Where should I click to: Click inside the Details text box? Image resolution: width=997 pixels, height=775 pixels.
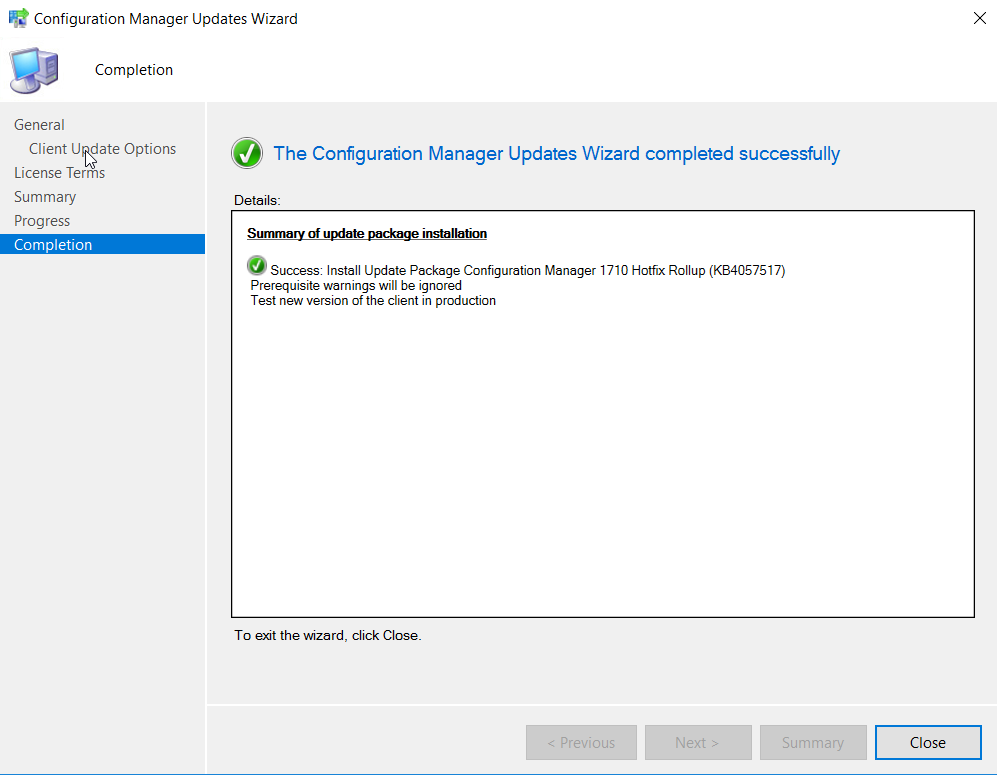(x=603, y=414)
